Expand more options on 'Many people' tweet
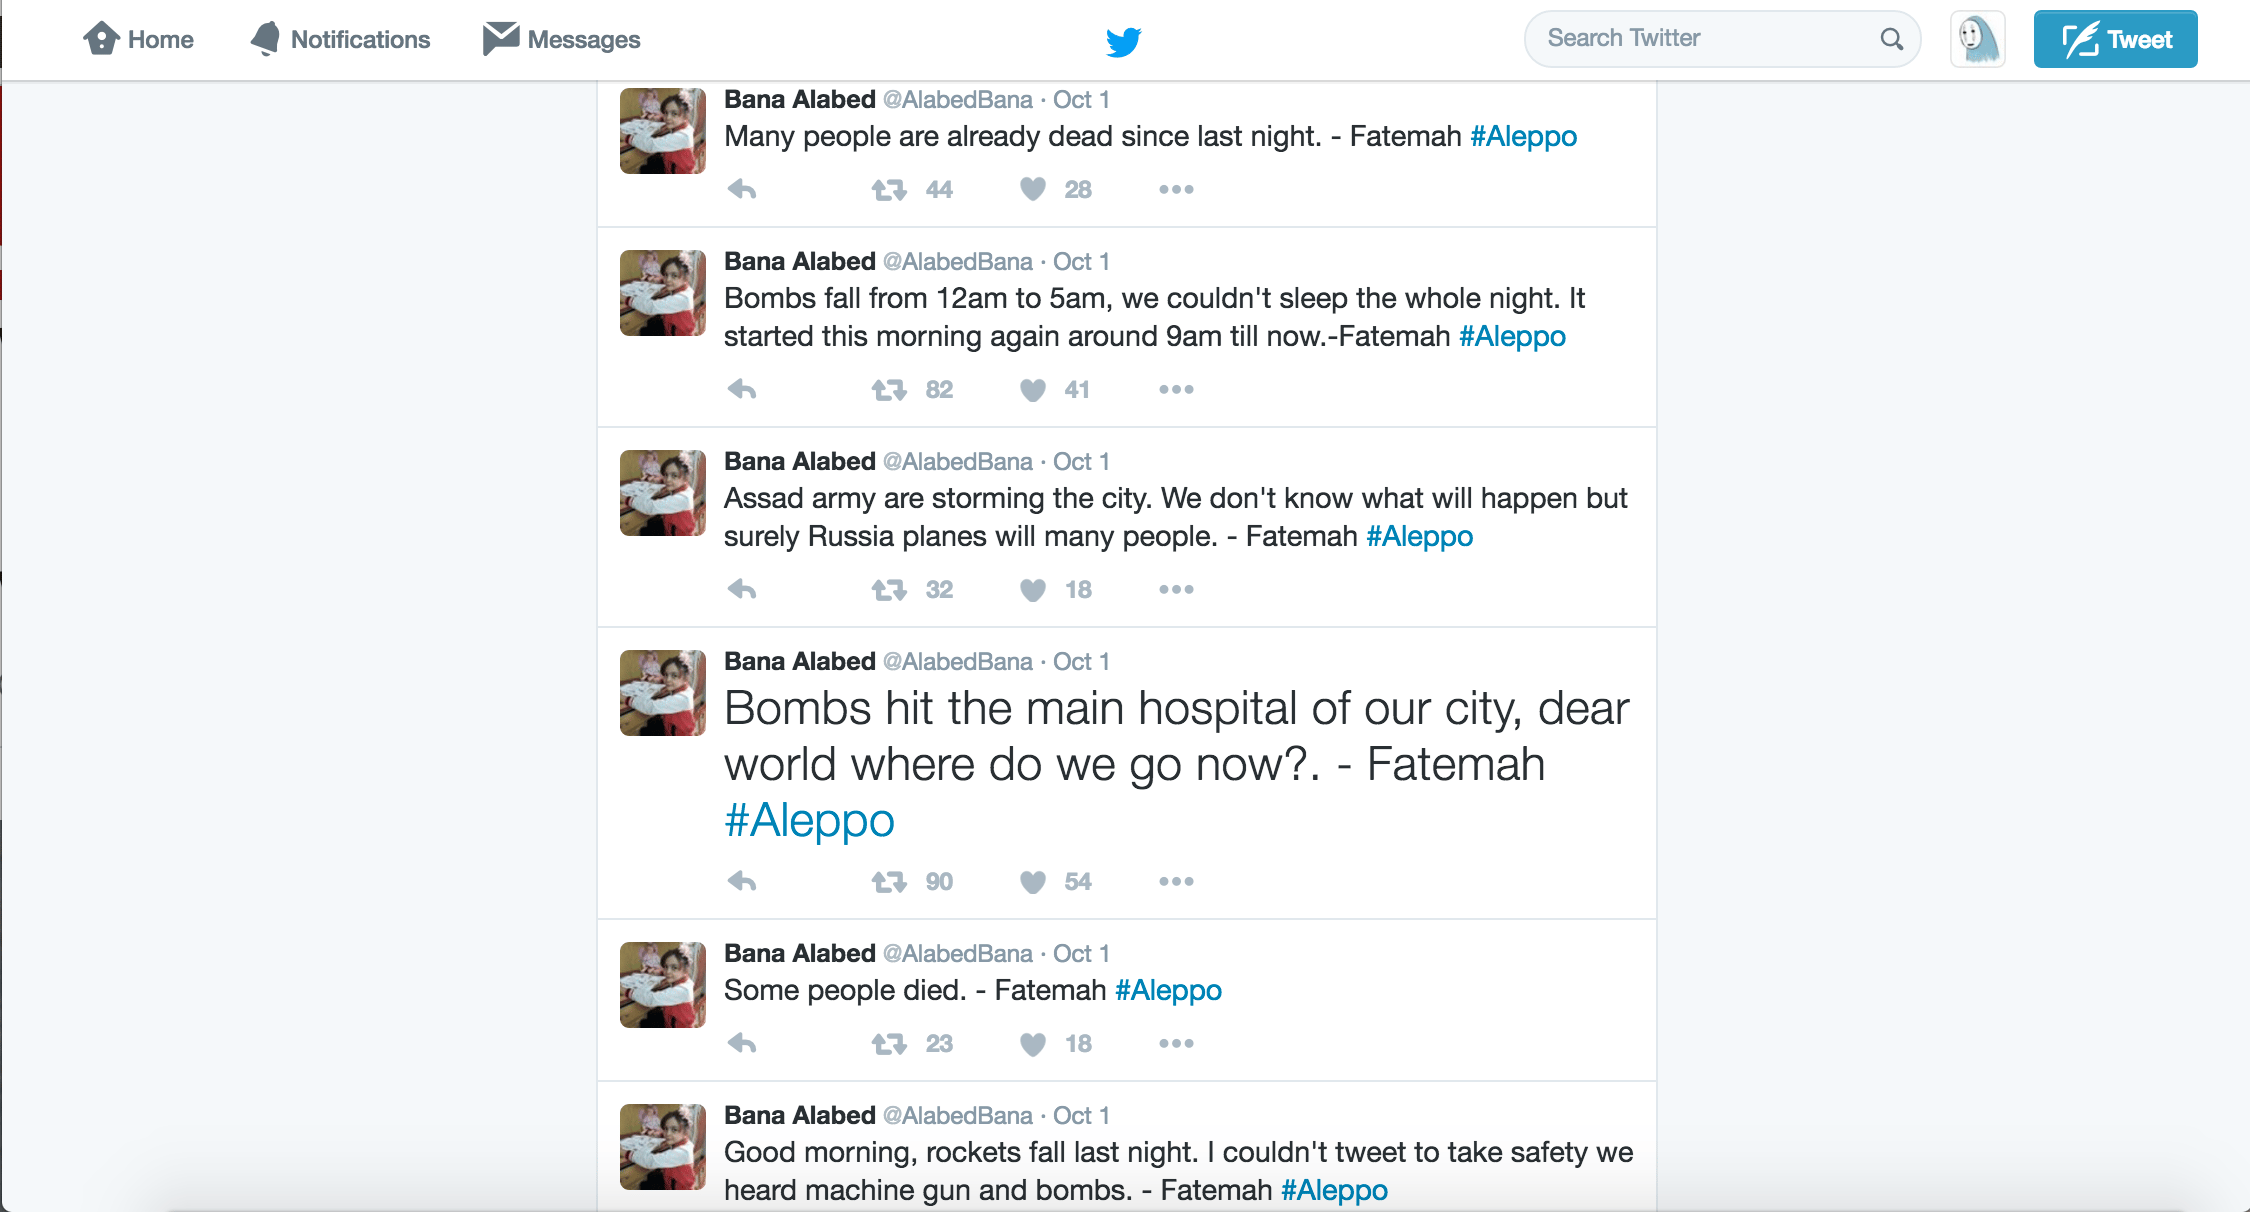Viewport: 2250px width, 1212px height. (1176, 189)
